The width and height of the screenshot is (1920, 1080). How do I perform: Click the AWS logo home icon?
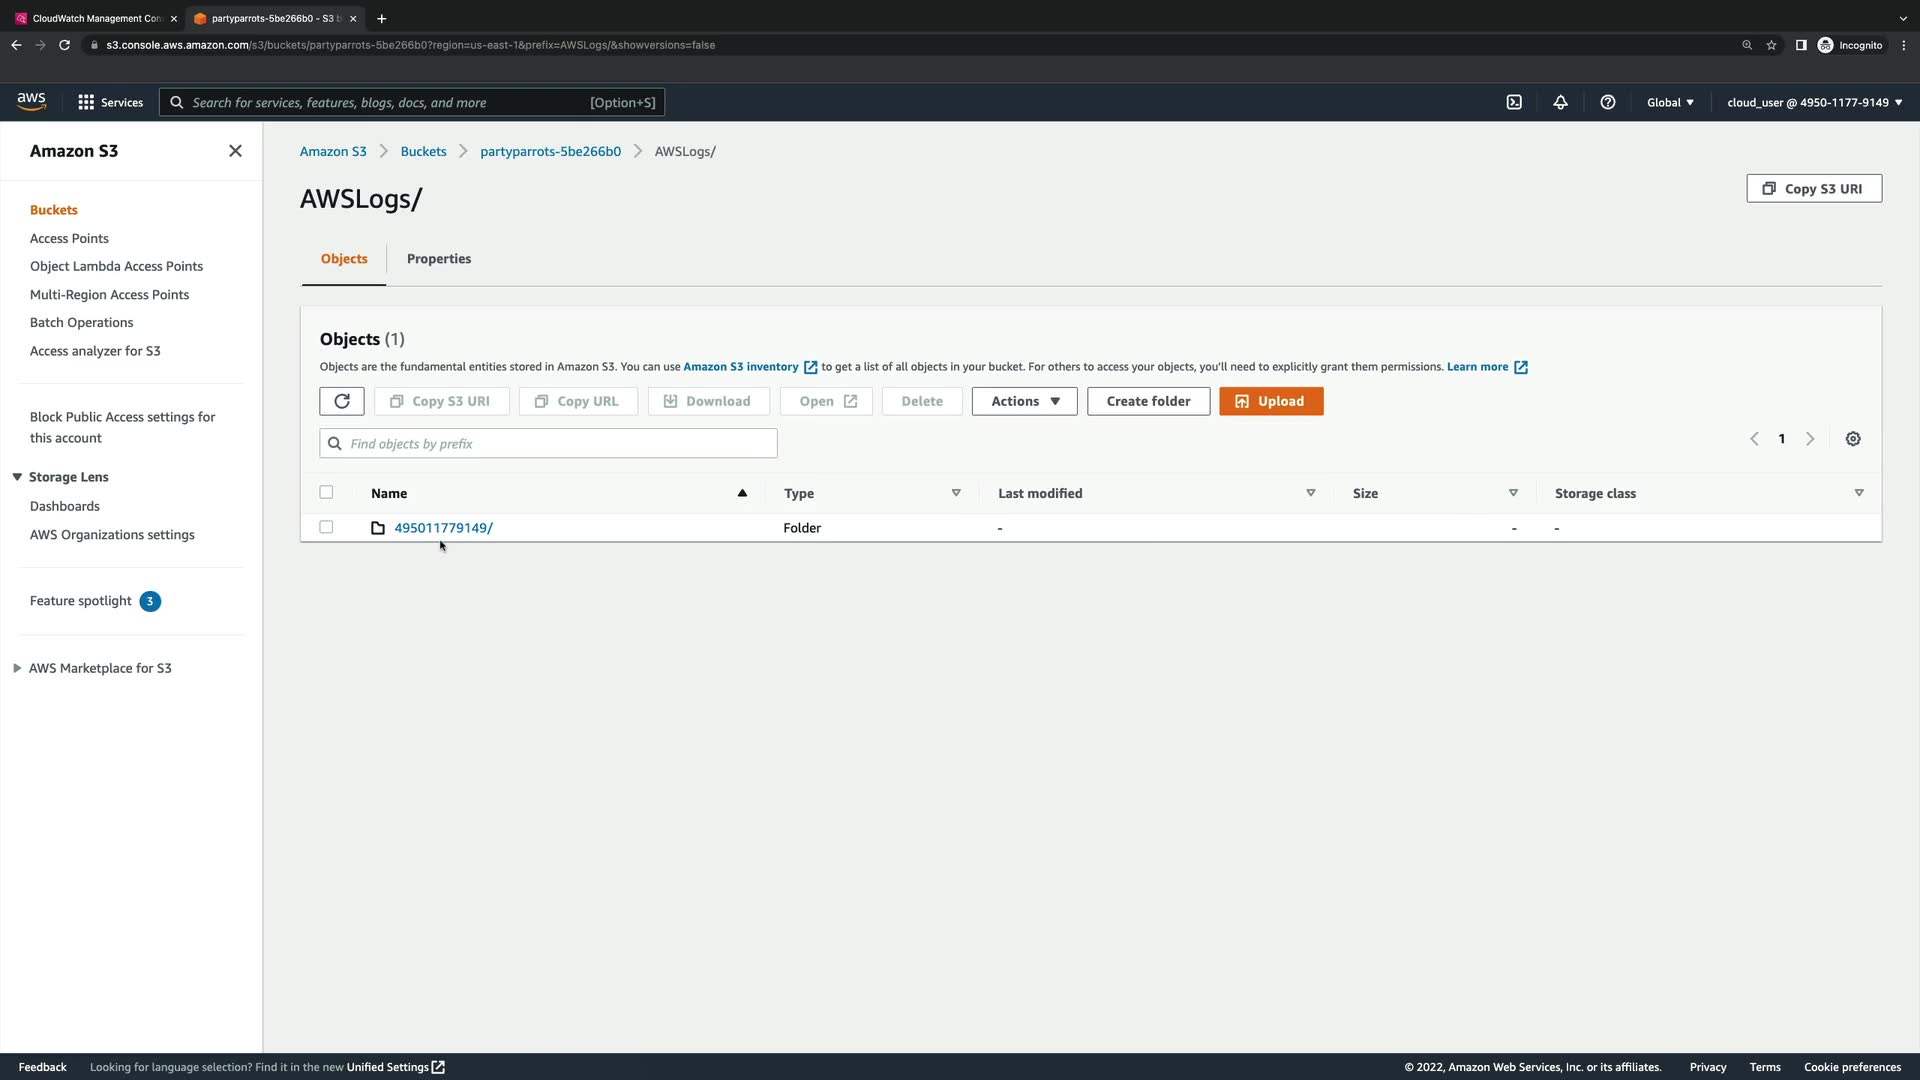(x=31, y=101)
